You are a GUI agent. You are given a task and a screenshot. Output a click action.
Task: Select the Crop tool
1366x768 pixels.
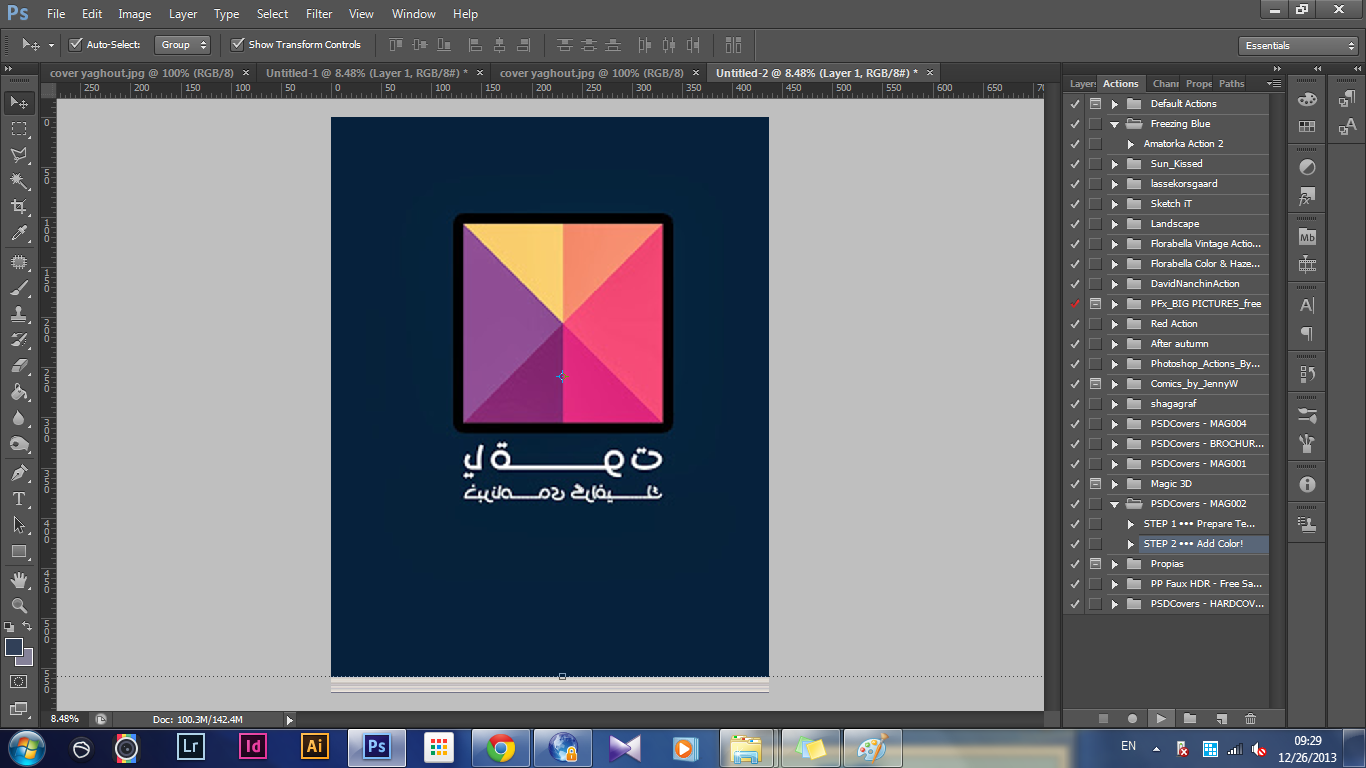click(x=18, y=207)
